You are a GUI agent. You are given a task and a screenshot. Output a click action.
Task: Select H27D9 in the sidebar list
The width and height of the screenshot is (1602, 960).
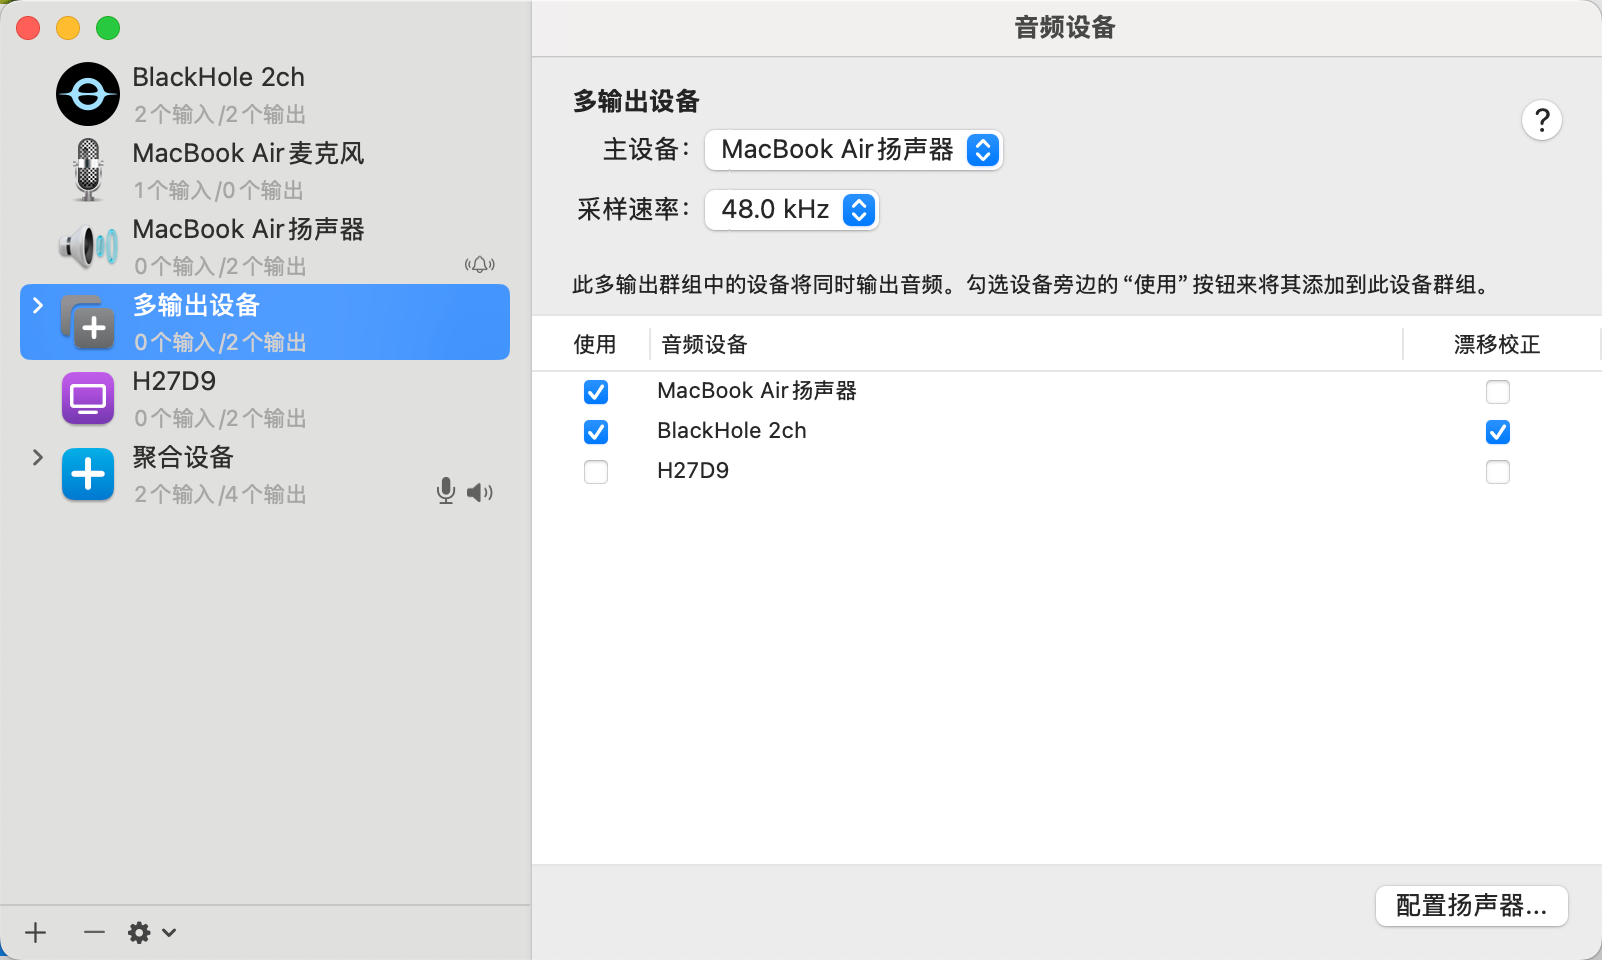[265, 398]
